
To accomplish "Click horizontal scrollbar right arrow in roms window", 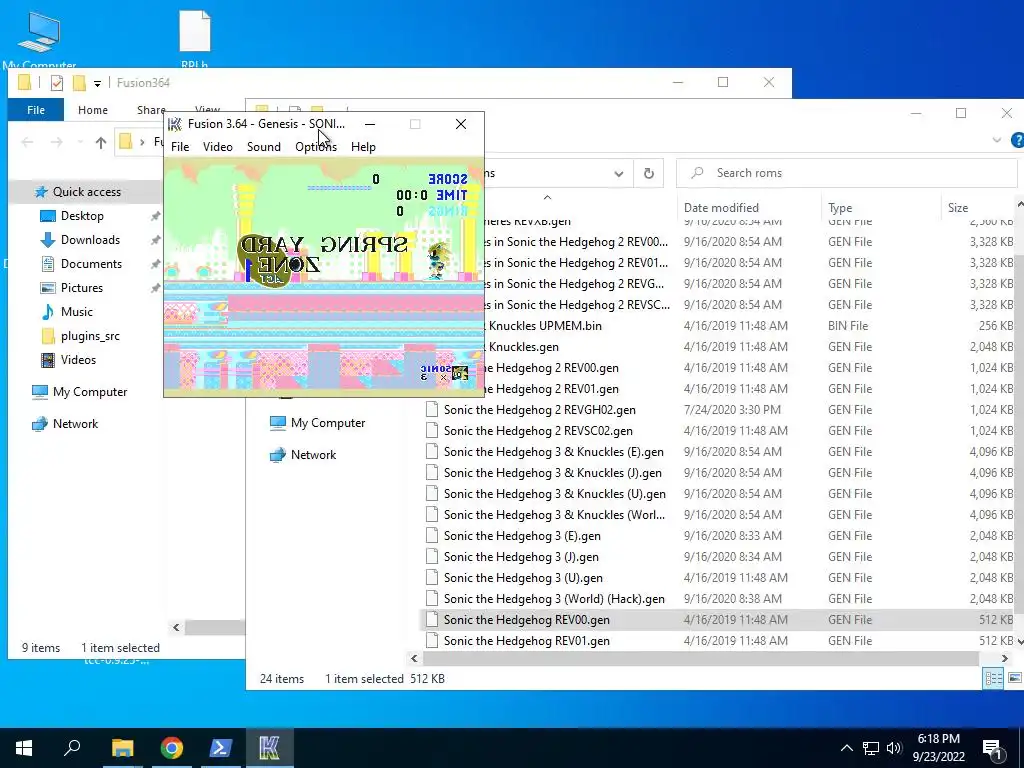I will (x=1004, y=658).
